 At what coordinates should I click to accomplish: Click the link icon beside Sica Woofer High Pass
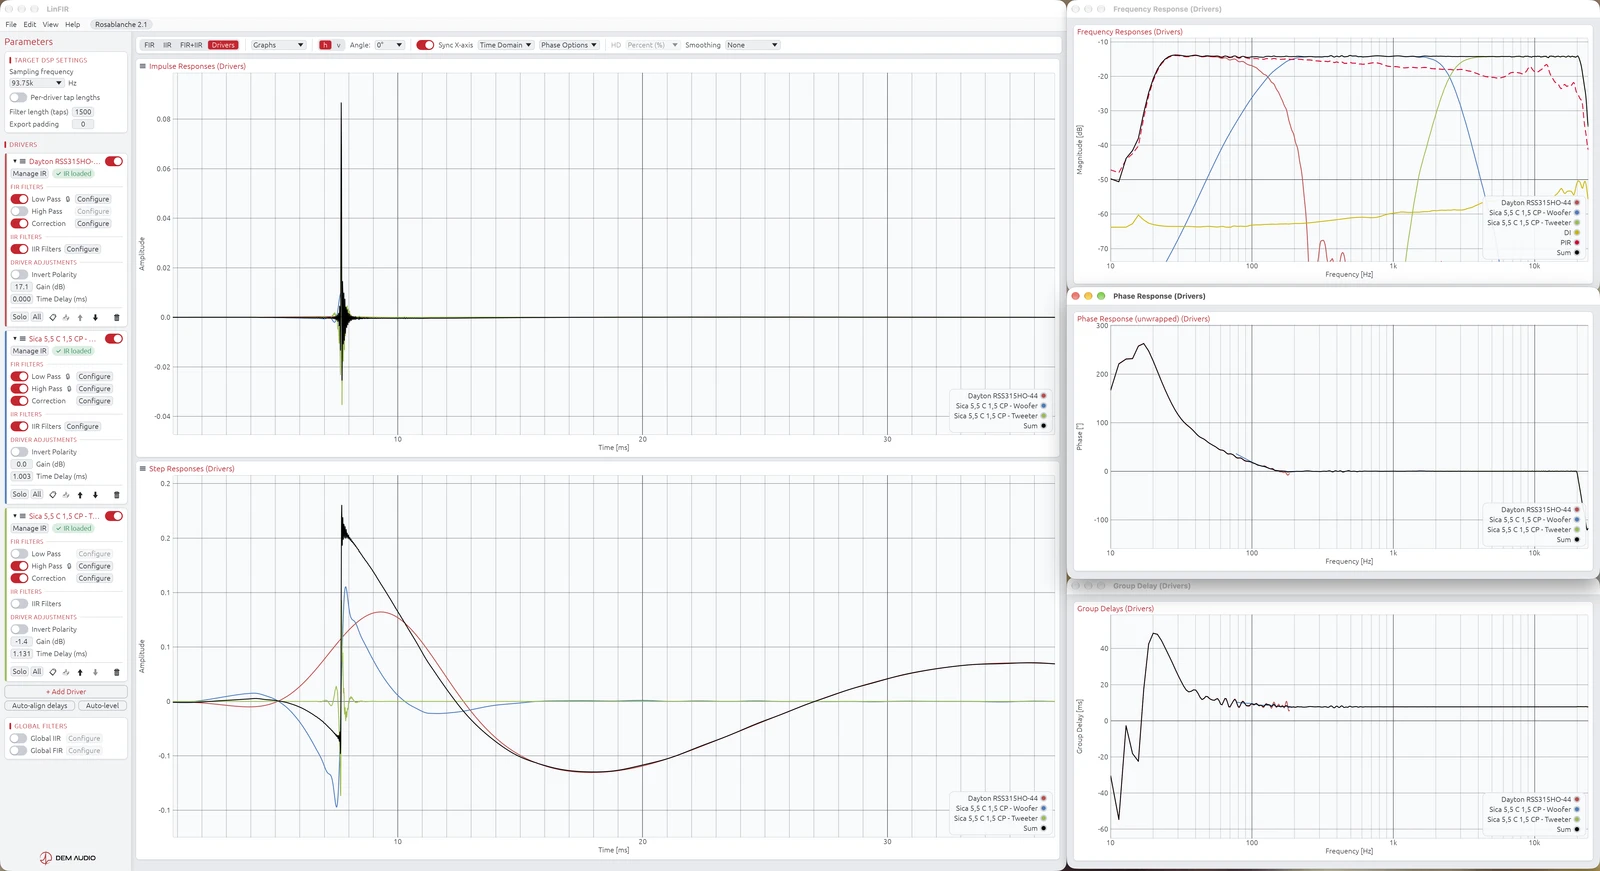pyautogui.click(x=68, y=389)
